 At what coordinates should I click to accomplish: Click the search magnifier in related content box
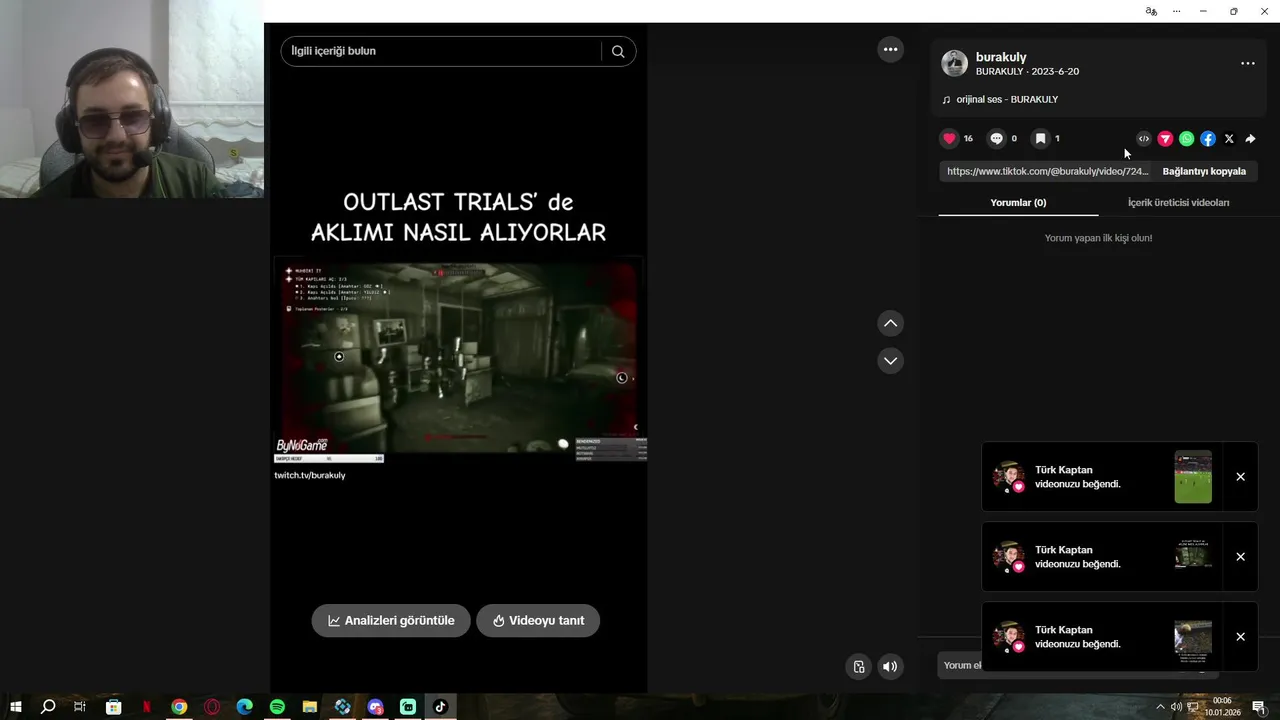pyautogui.click(x=618, y=51)
